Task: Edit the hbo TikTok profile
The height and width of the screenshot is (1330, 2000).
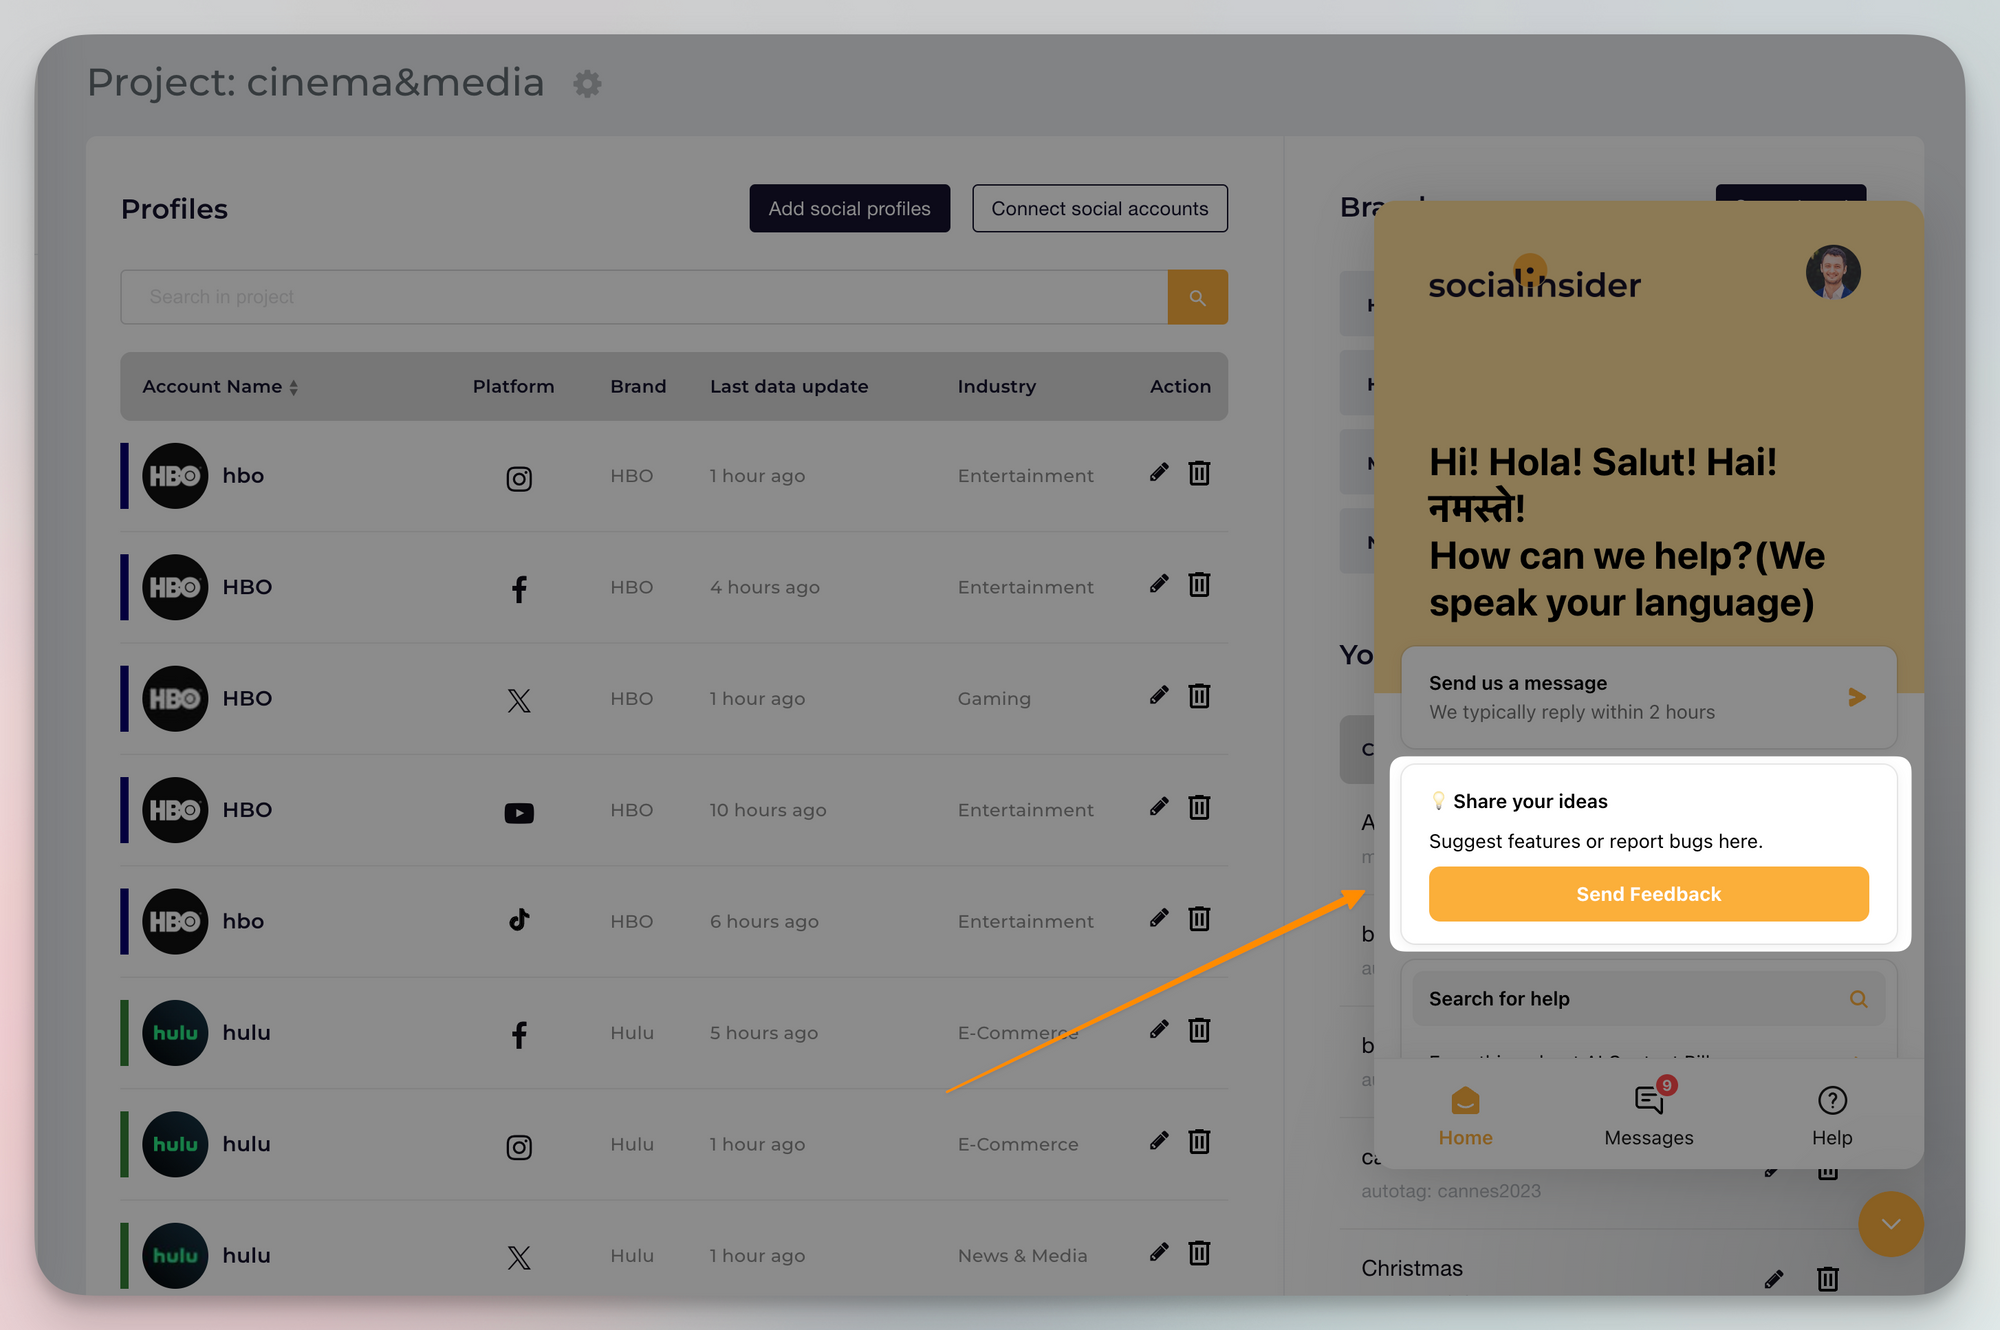Action: [1159, 918]
